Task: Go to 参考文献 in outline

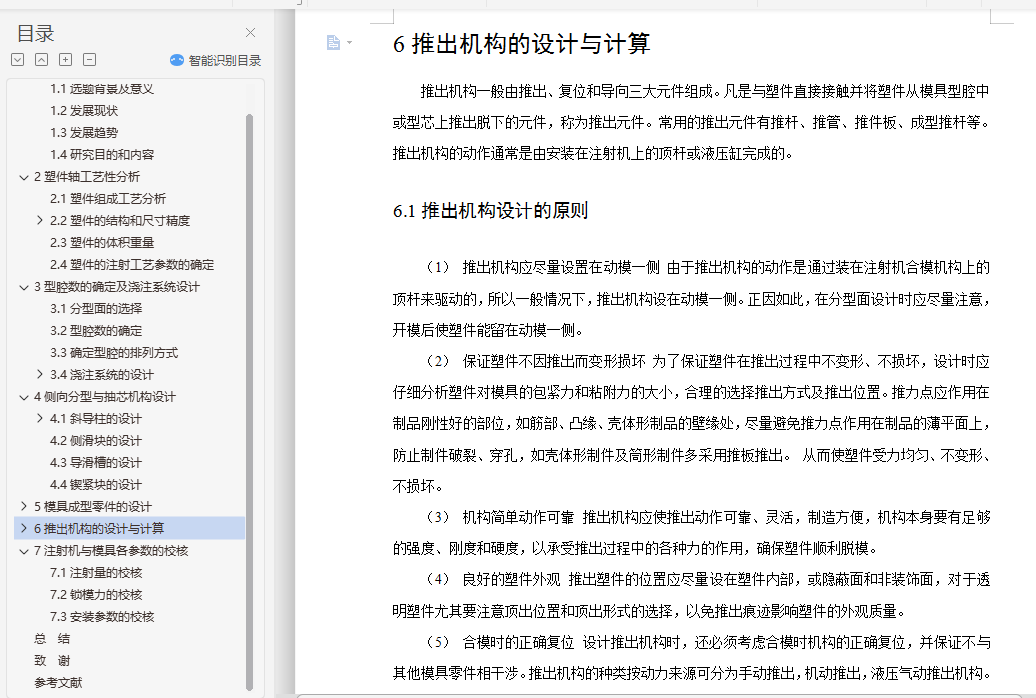Action: point(58,682)
